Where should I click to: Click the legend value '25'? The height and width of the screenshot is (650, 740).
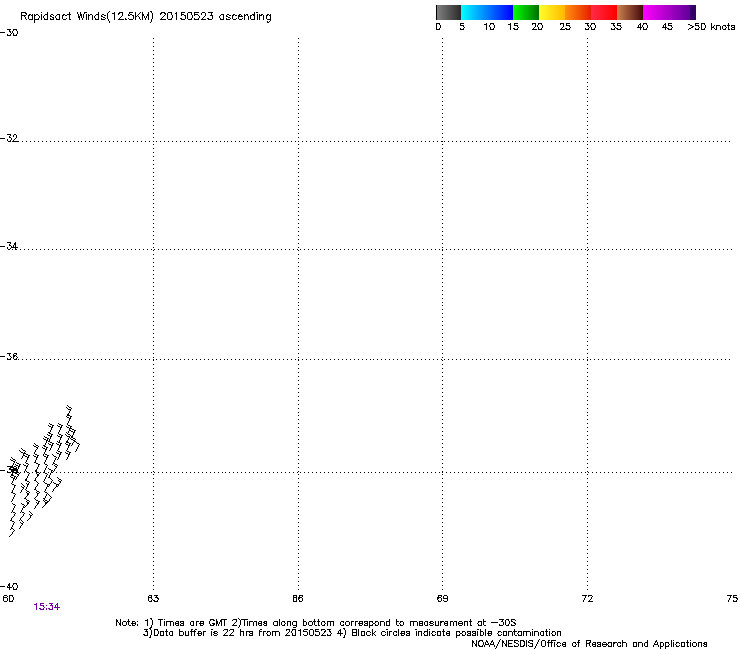tap(565, 27)
